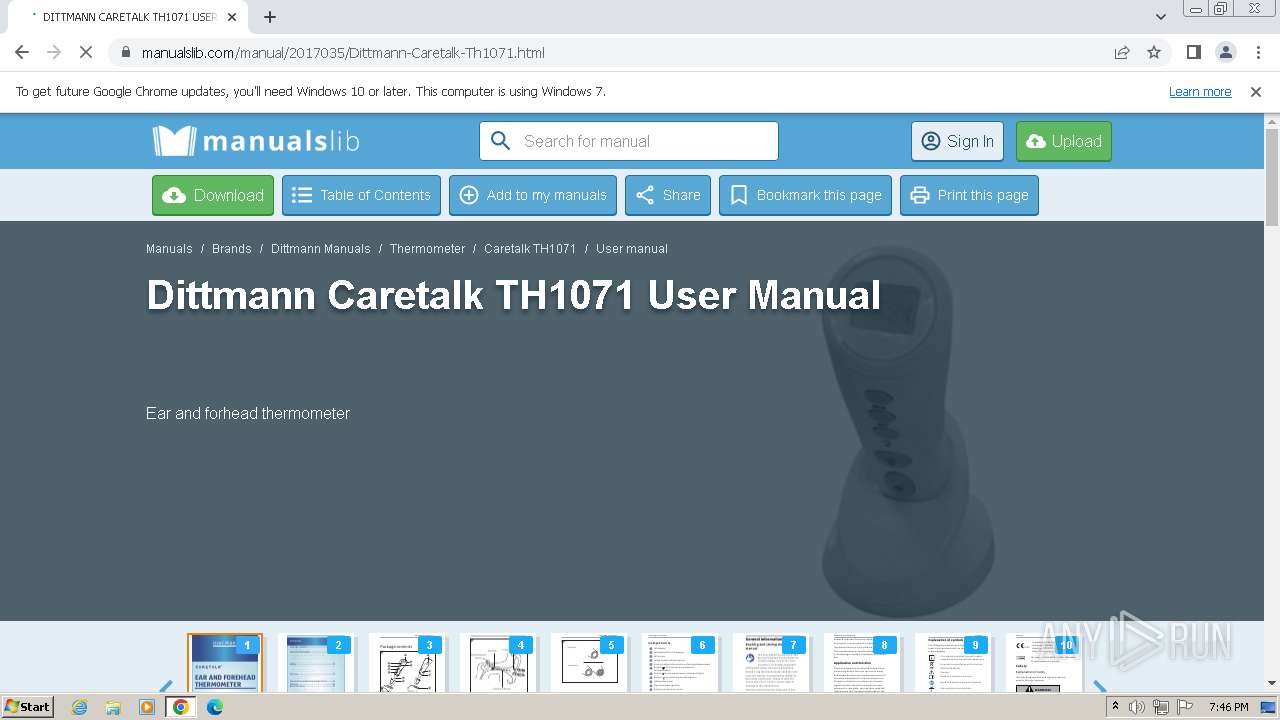Open Thermometer breadcrumb link
Screen dimensions: 1280x720
pyautogui.click(x=428, y=249)
